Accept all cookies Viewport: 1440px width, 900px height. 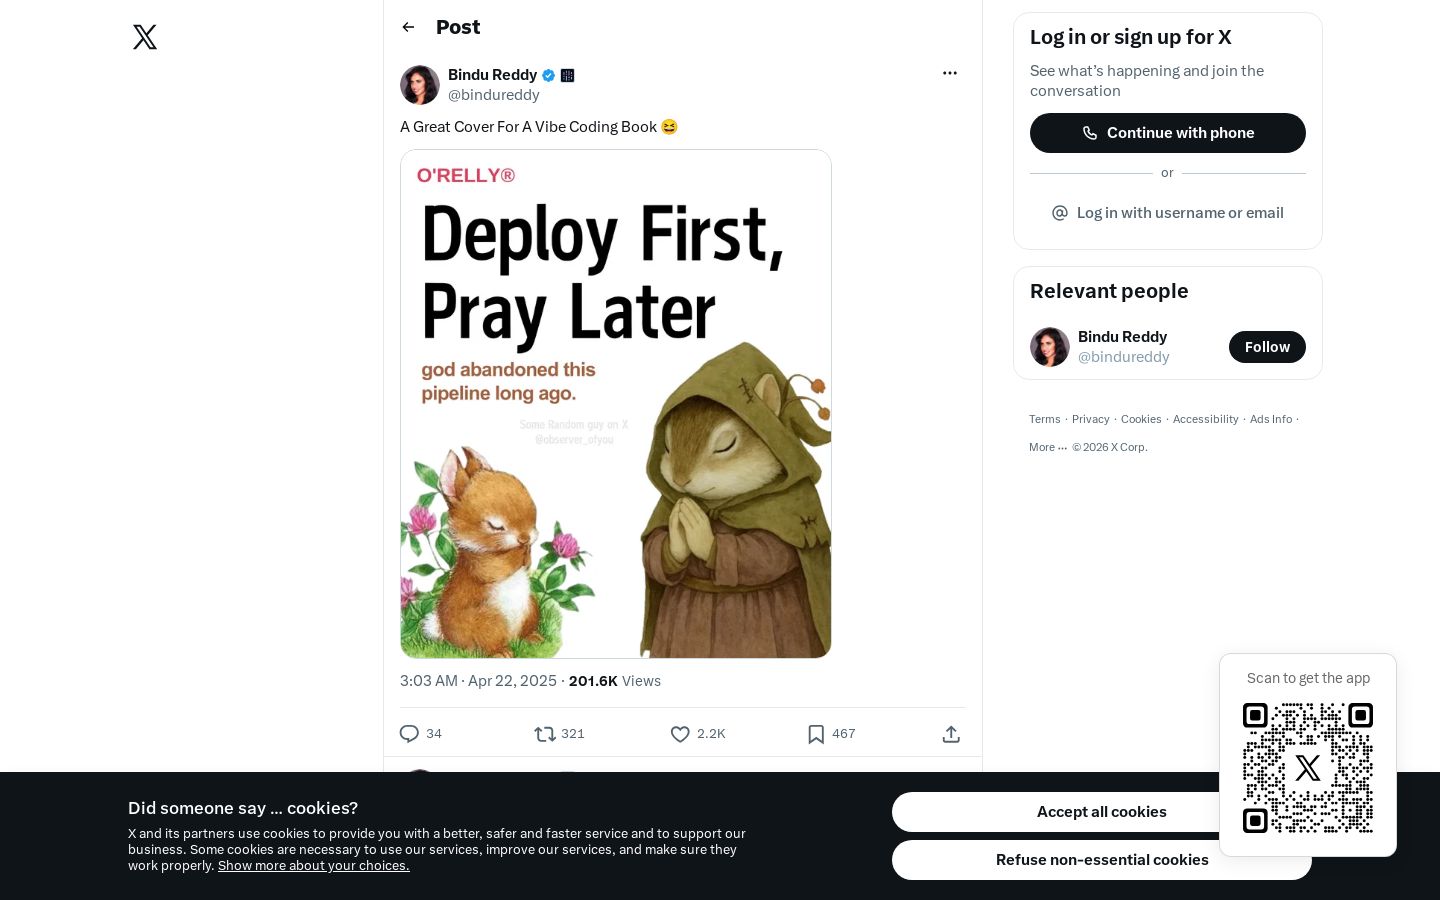click(x=1101, y=812)
